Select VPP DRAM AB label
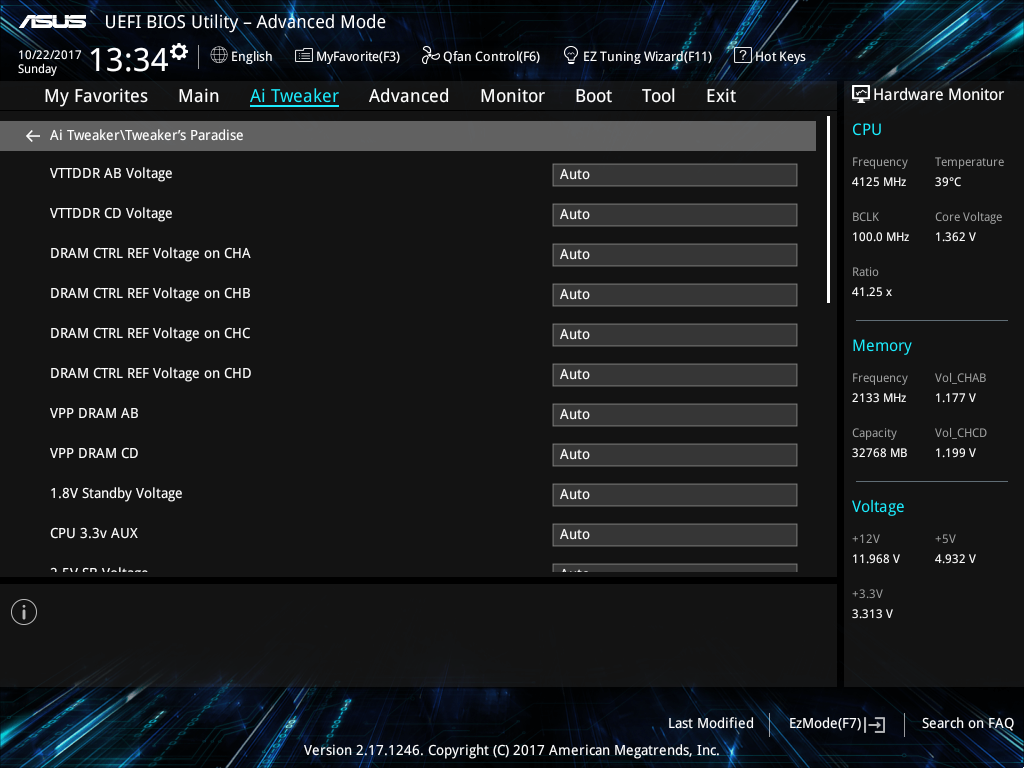1024x768 pixels. coord(94,413)
